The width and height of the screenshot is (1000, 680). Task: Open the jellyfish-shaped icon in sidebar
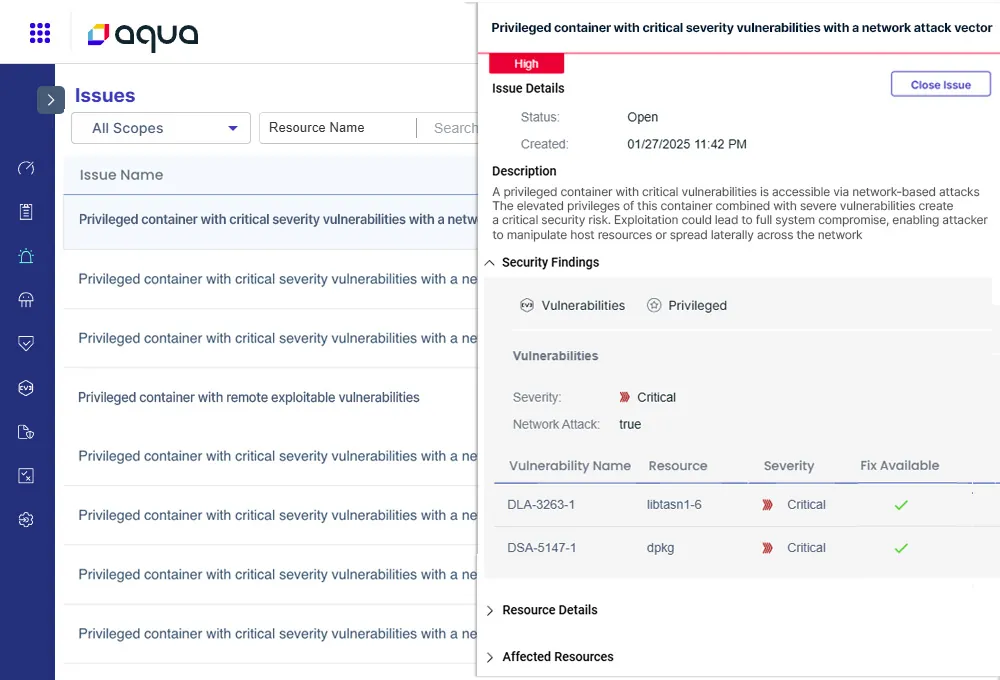pyautogui.click(x=26, y=300)
